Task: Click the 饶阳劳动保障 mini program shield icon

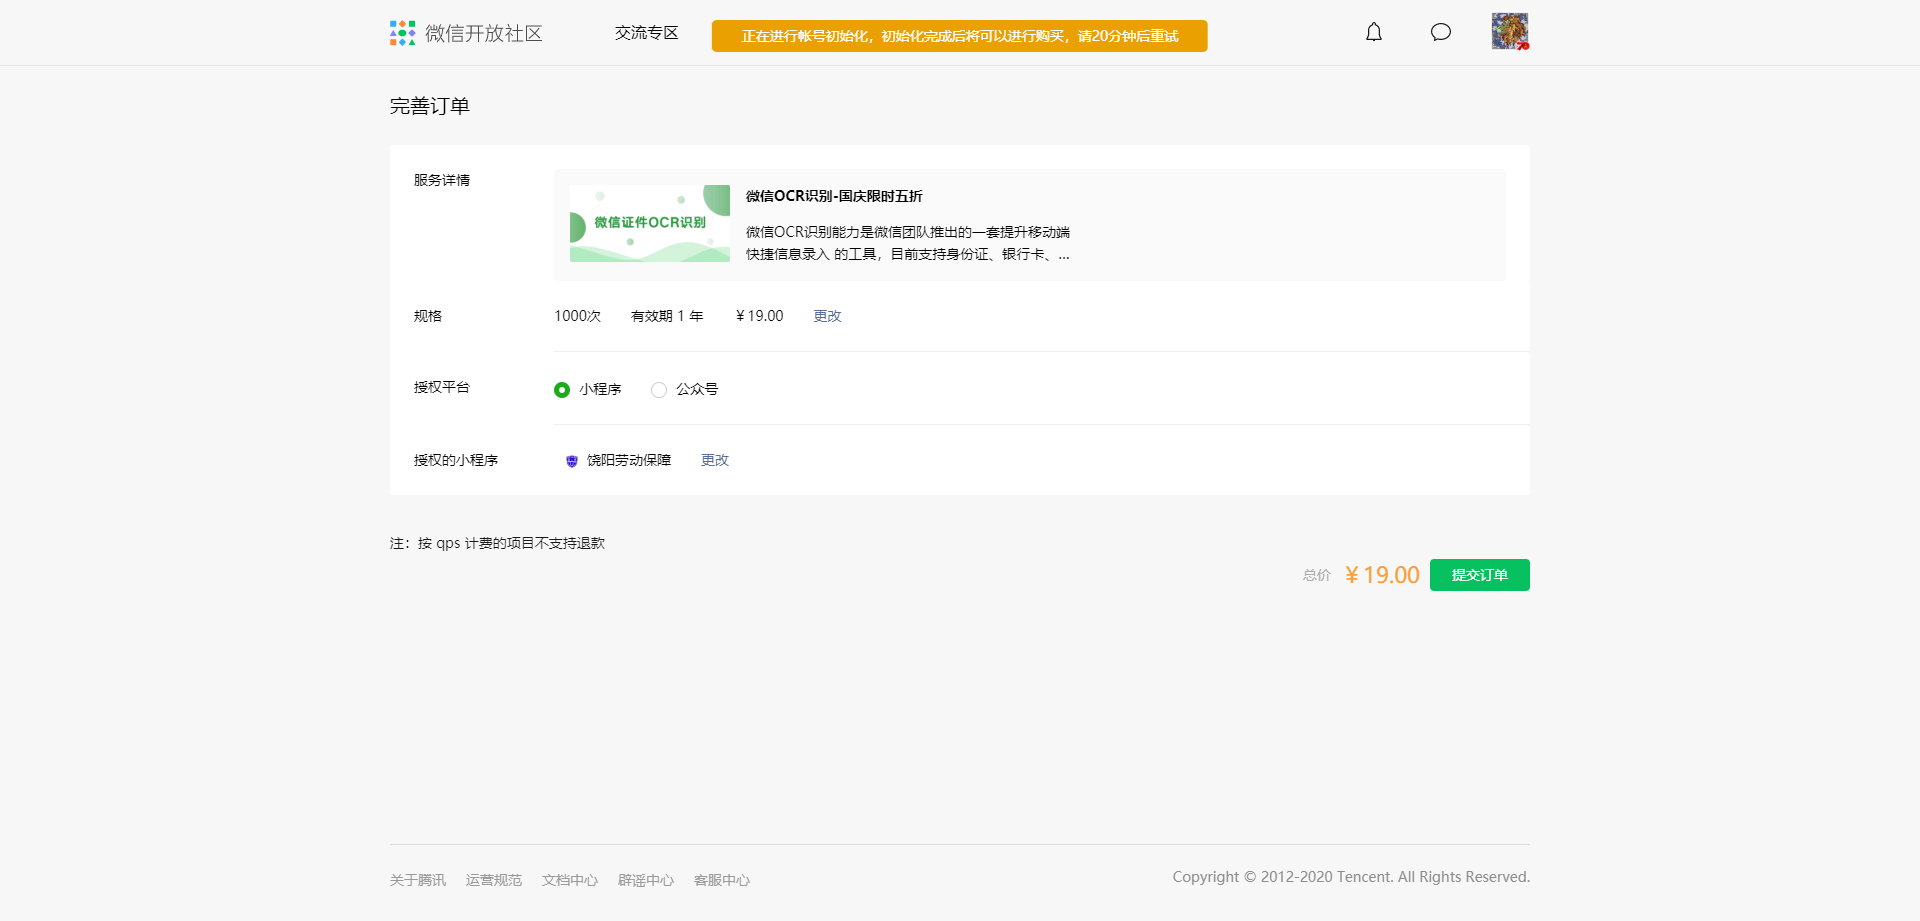Action: click(572, 461)
